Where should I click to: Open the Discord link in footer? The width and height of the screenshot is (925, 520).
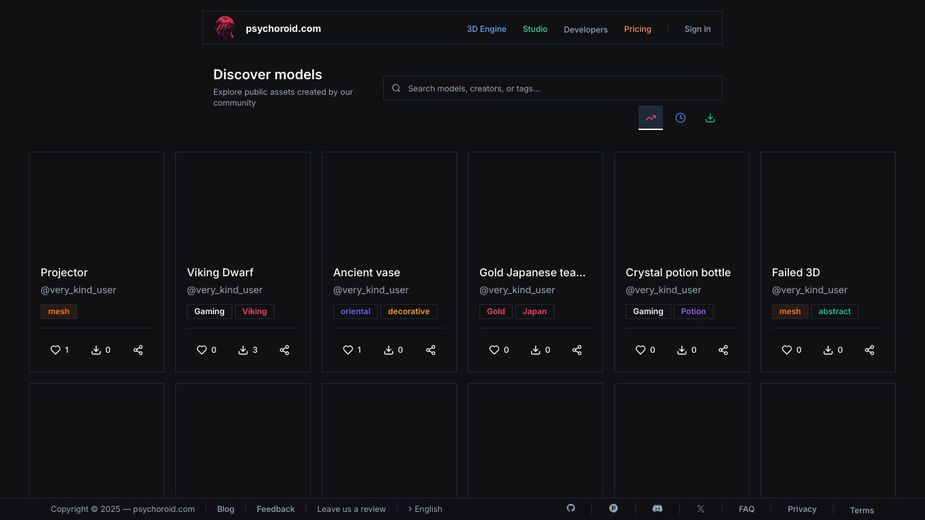point(657,508)
